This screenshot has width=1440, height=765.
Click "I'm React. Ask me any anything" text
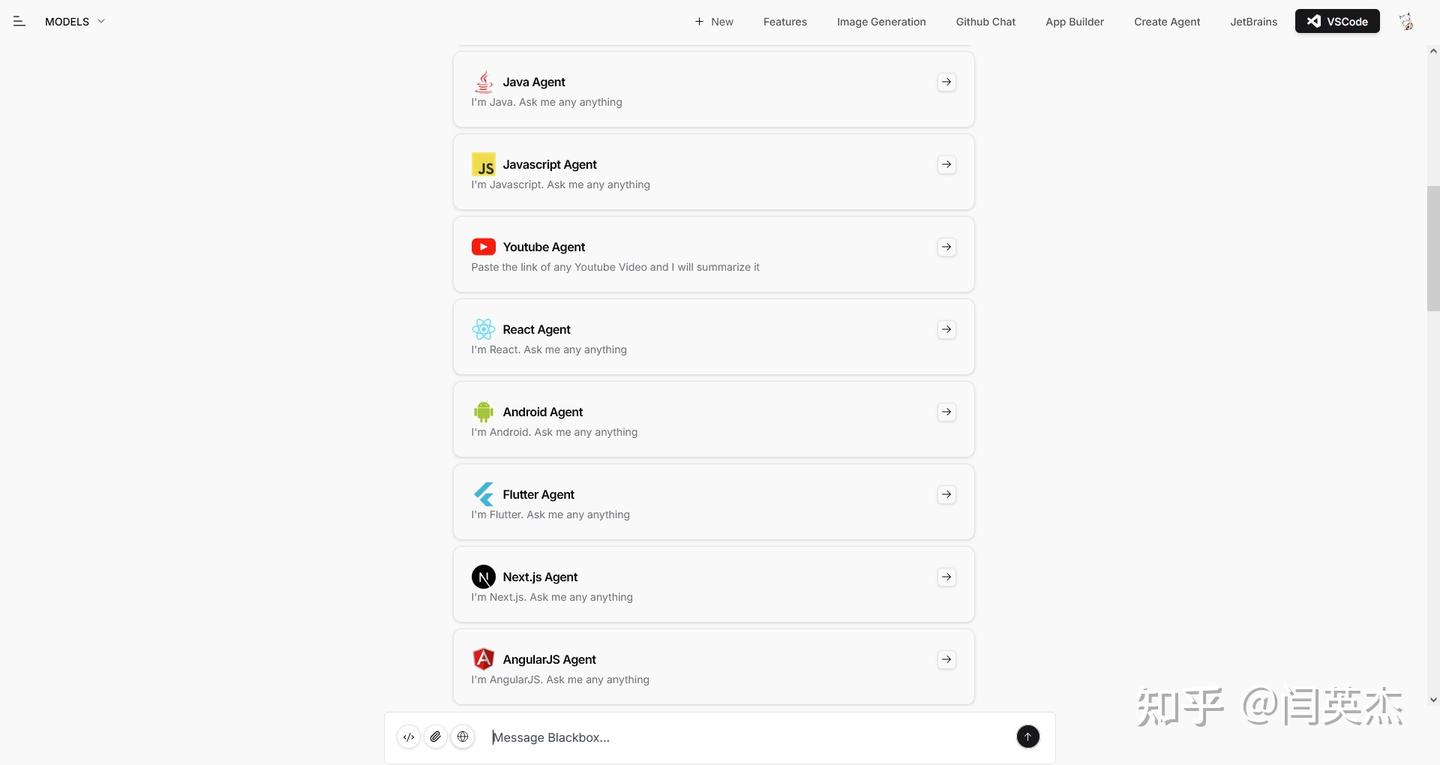coord(549,350)
